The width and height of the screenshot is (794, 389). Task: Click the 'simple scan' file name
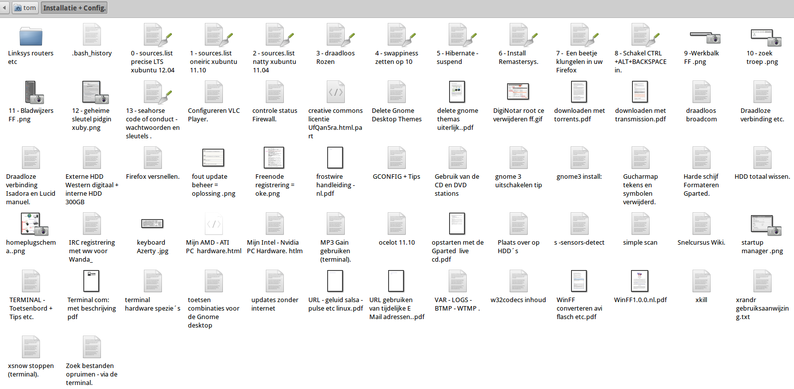tap(640, 242)
